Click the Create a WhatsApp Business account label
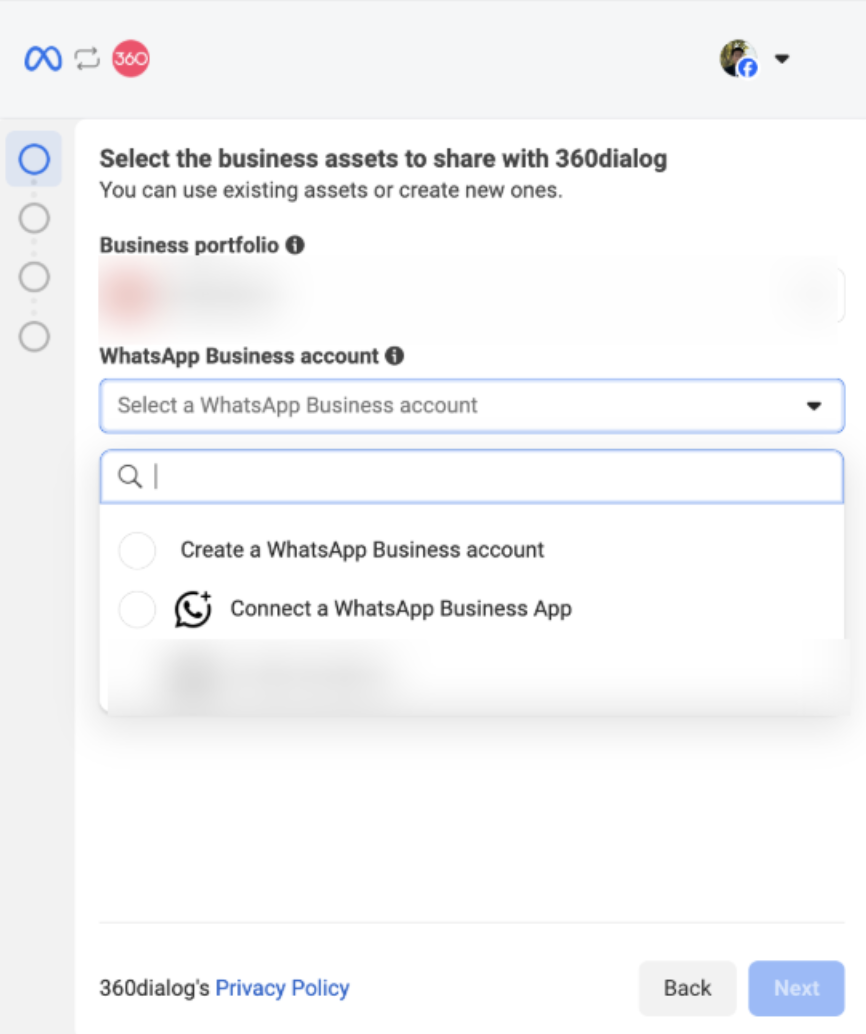 (x=362, y=550)
